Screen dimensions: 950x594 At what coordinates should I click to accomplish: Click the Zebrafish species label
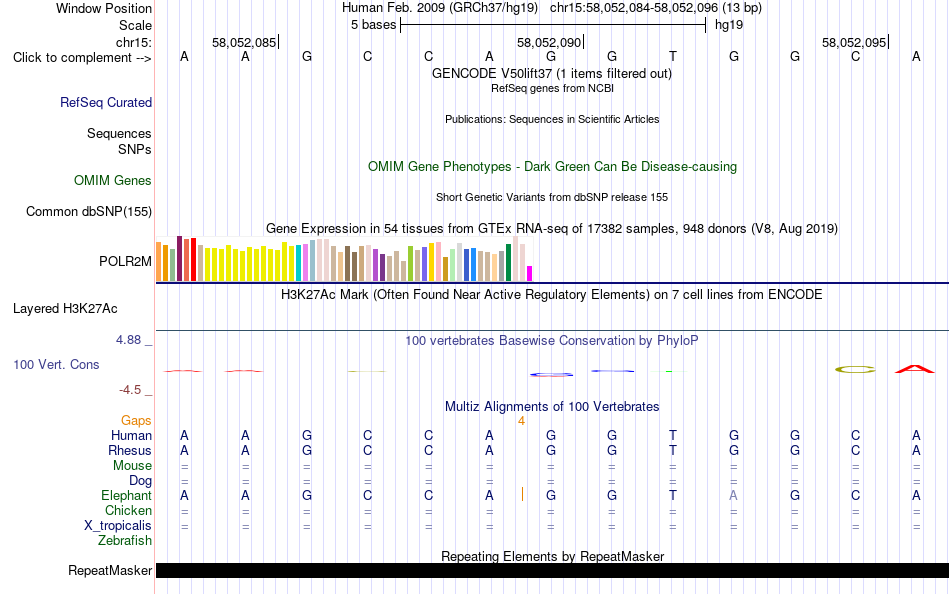[x=125, y=541]
